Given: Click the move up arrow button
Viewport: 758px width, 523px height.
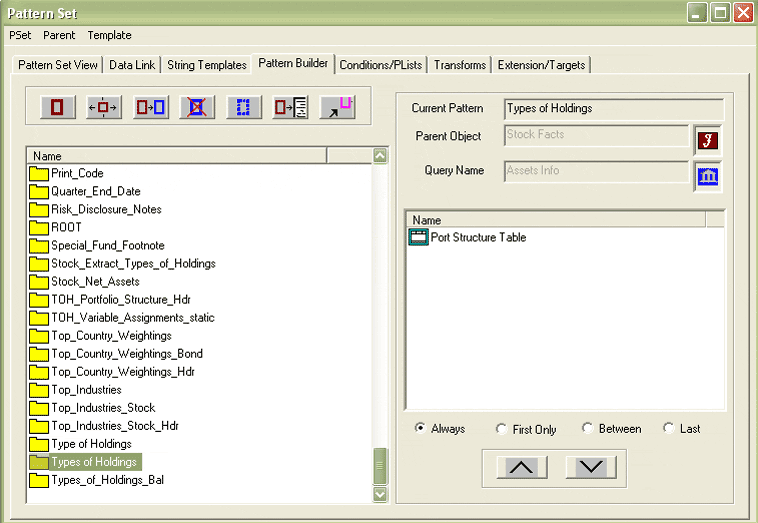Looking at the screenshot, I should tap(522, 467).
